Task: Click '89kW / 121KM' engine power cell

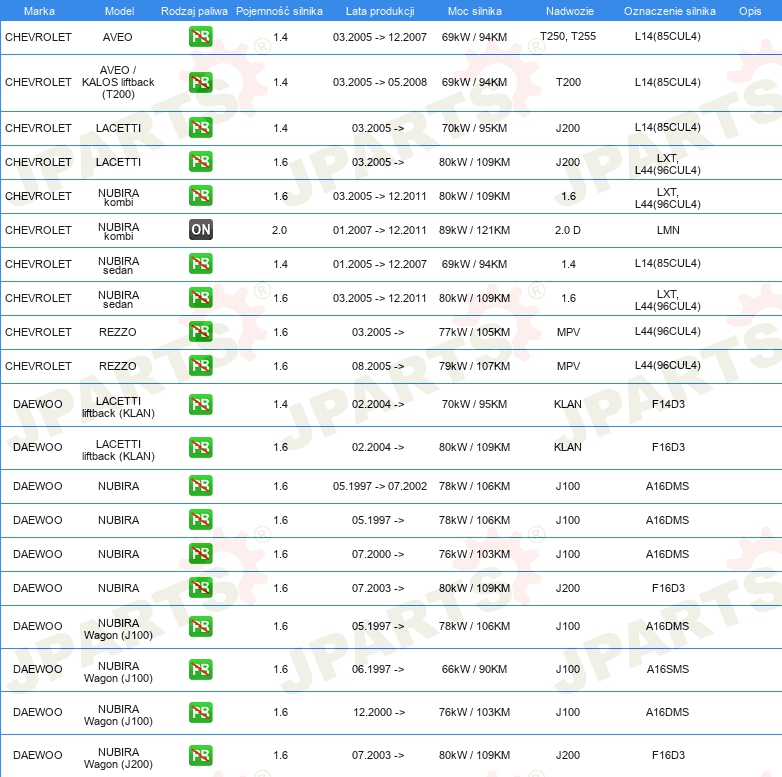Action: (x=474, y=230)
